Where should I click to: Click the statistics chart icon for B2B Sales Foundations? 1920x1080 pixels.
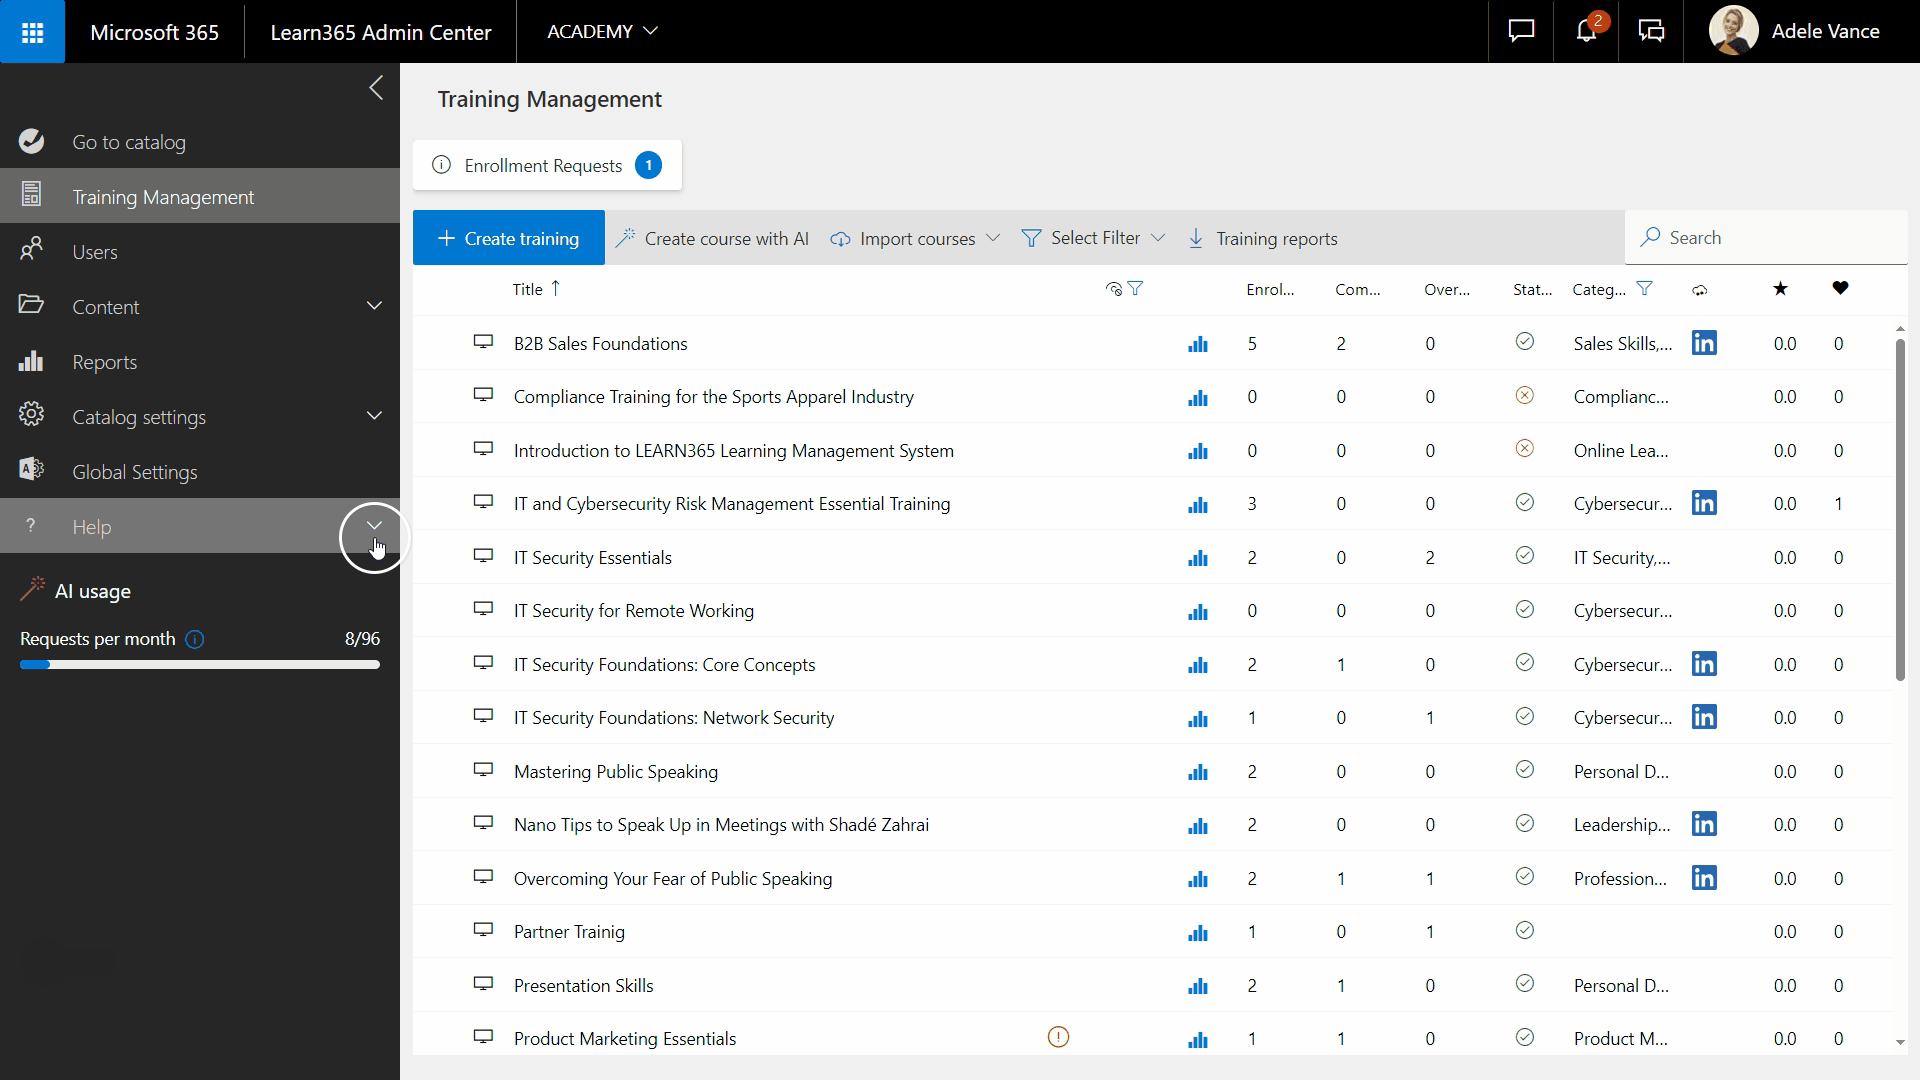[x=1197, y=344]
